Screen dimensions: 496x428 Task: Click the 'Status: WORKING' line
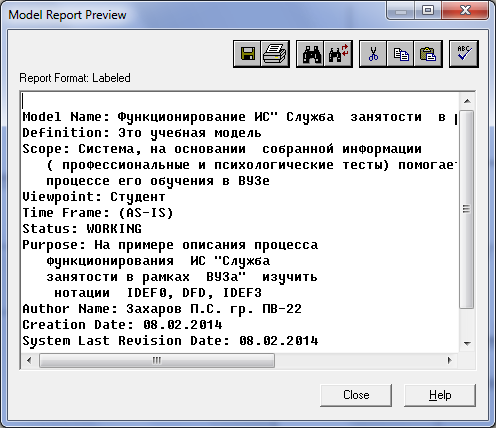tap(82, 229)
